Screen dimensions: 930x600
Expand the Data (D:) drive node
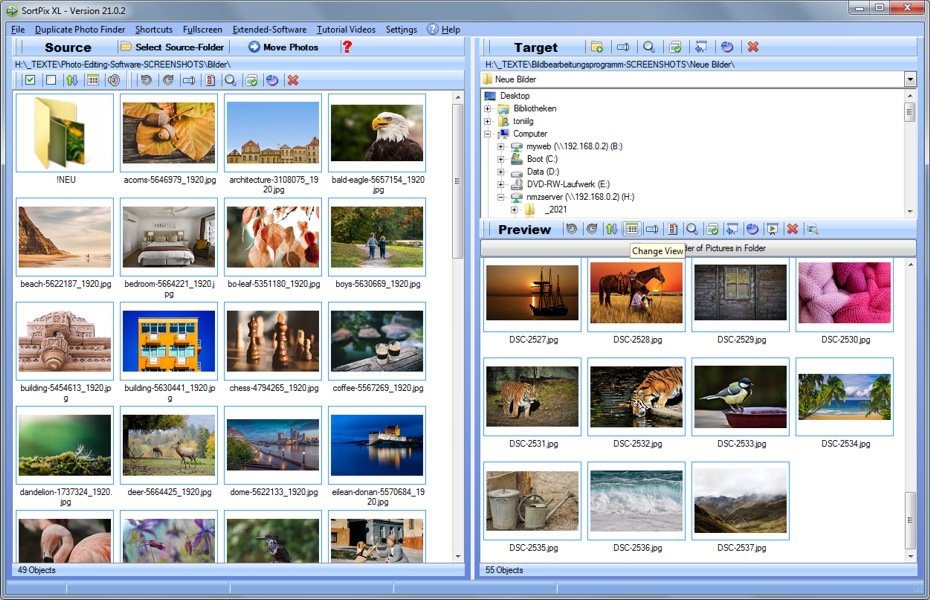click(501, 172)
